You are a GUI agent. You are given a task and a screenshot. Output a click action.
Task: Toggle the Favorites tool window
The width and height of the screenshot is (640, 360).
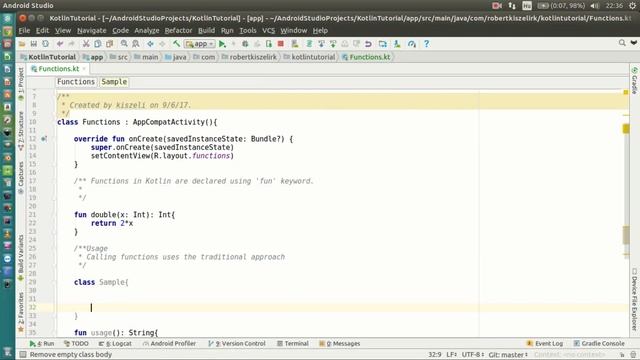tap(21, 312)
